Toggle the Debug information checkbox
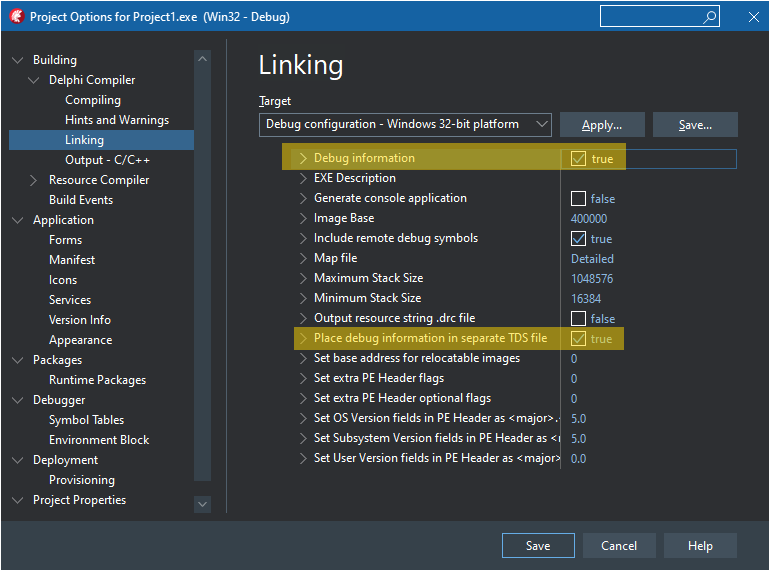The height and width of the screenshot is (571, 770). (578, 159)
